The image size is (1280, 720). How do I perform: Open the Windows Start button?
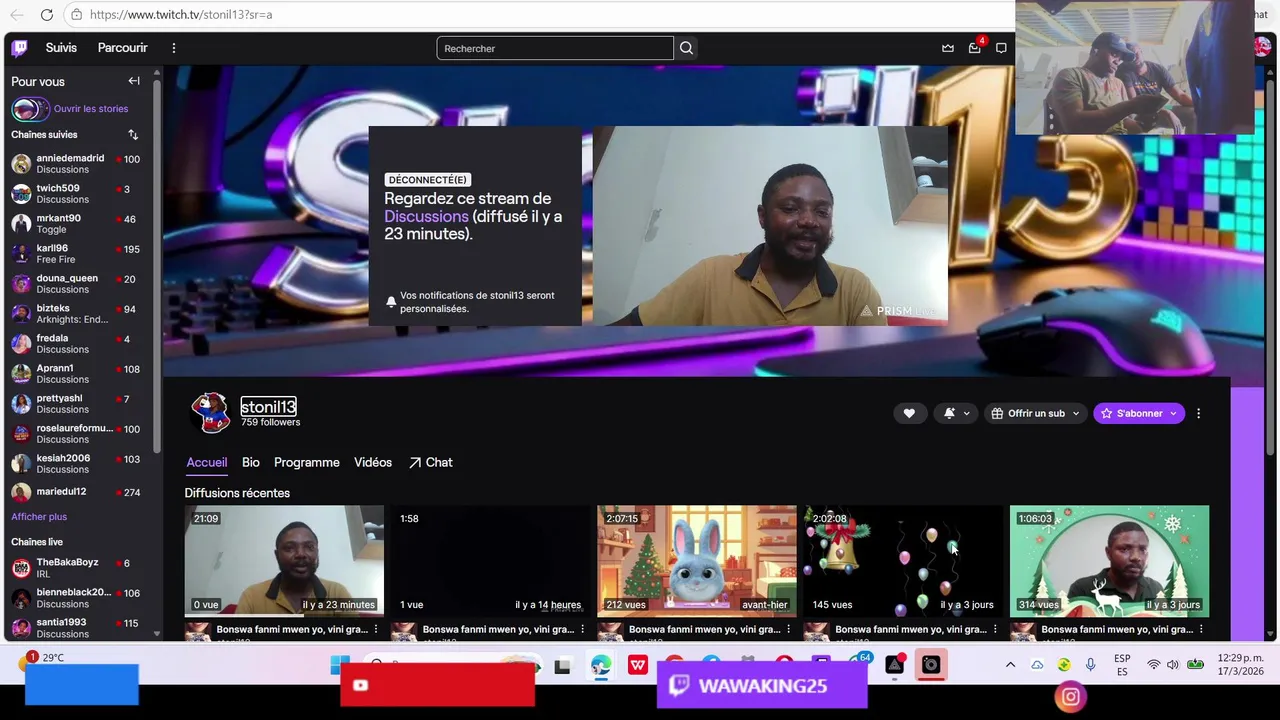[340, 666]
